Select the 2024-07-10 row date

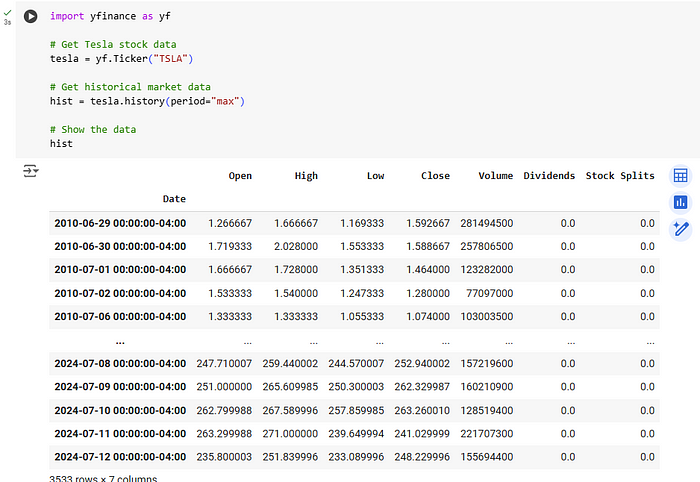point(120,411)
